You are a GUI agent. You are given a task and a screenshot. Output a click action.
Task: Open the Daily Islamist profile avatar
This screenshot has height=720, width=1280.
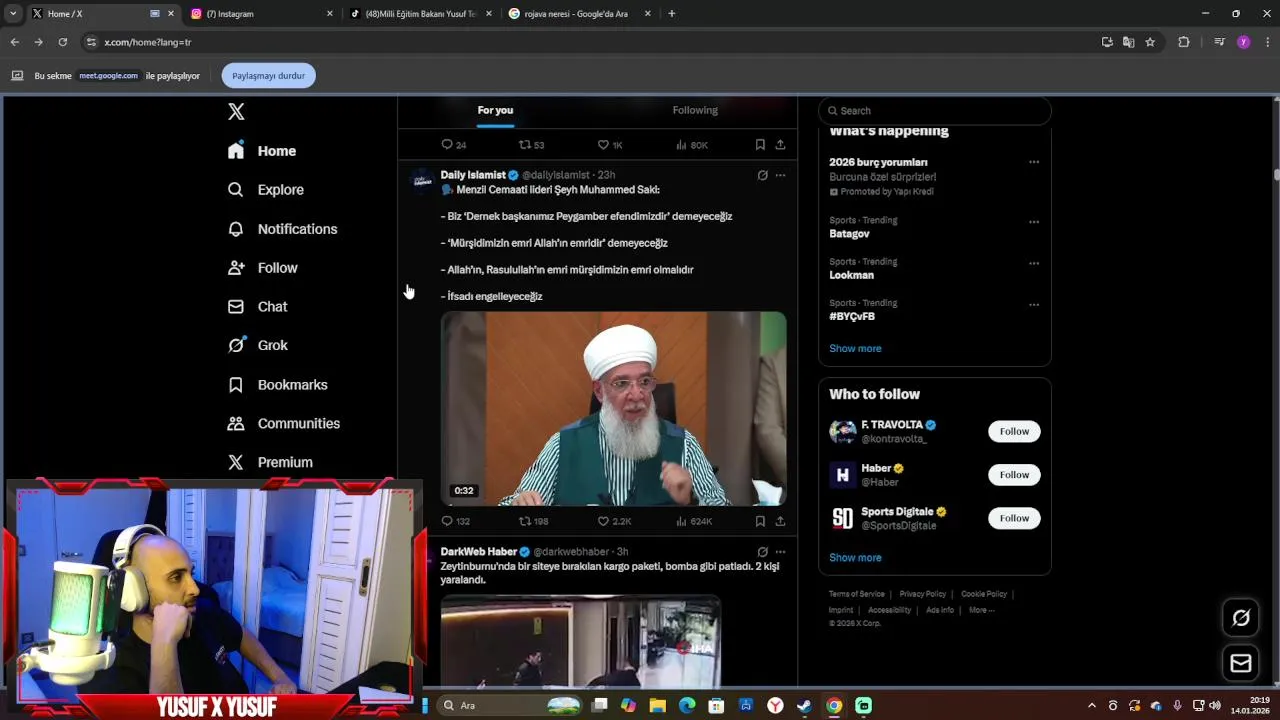click(x=422, y=179)
